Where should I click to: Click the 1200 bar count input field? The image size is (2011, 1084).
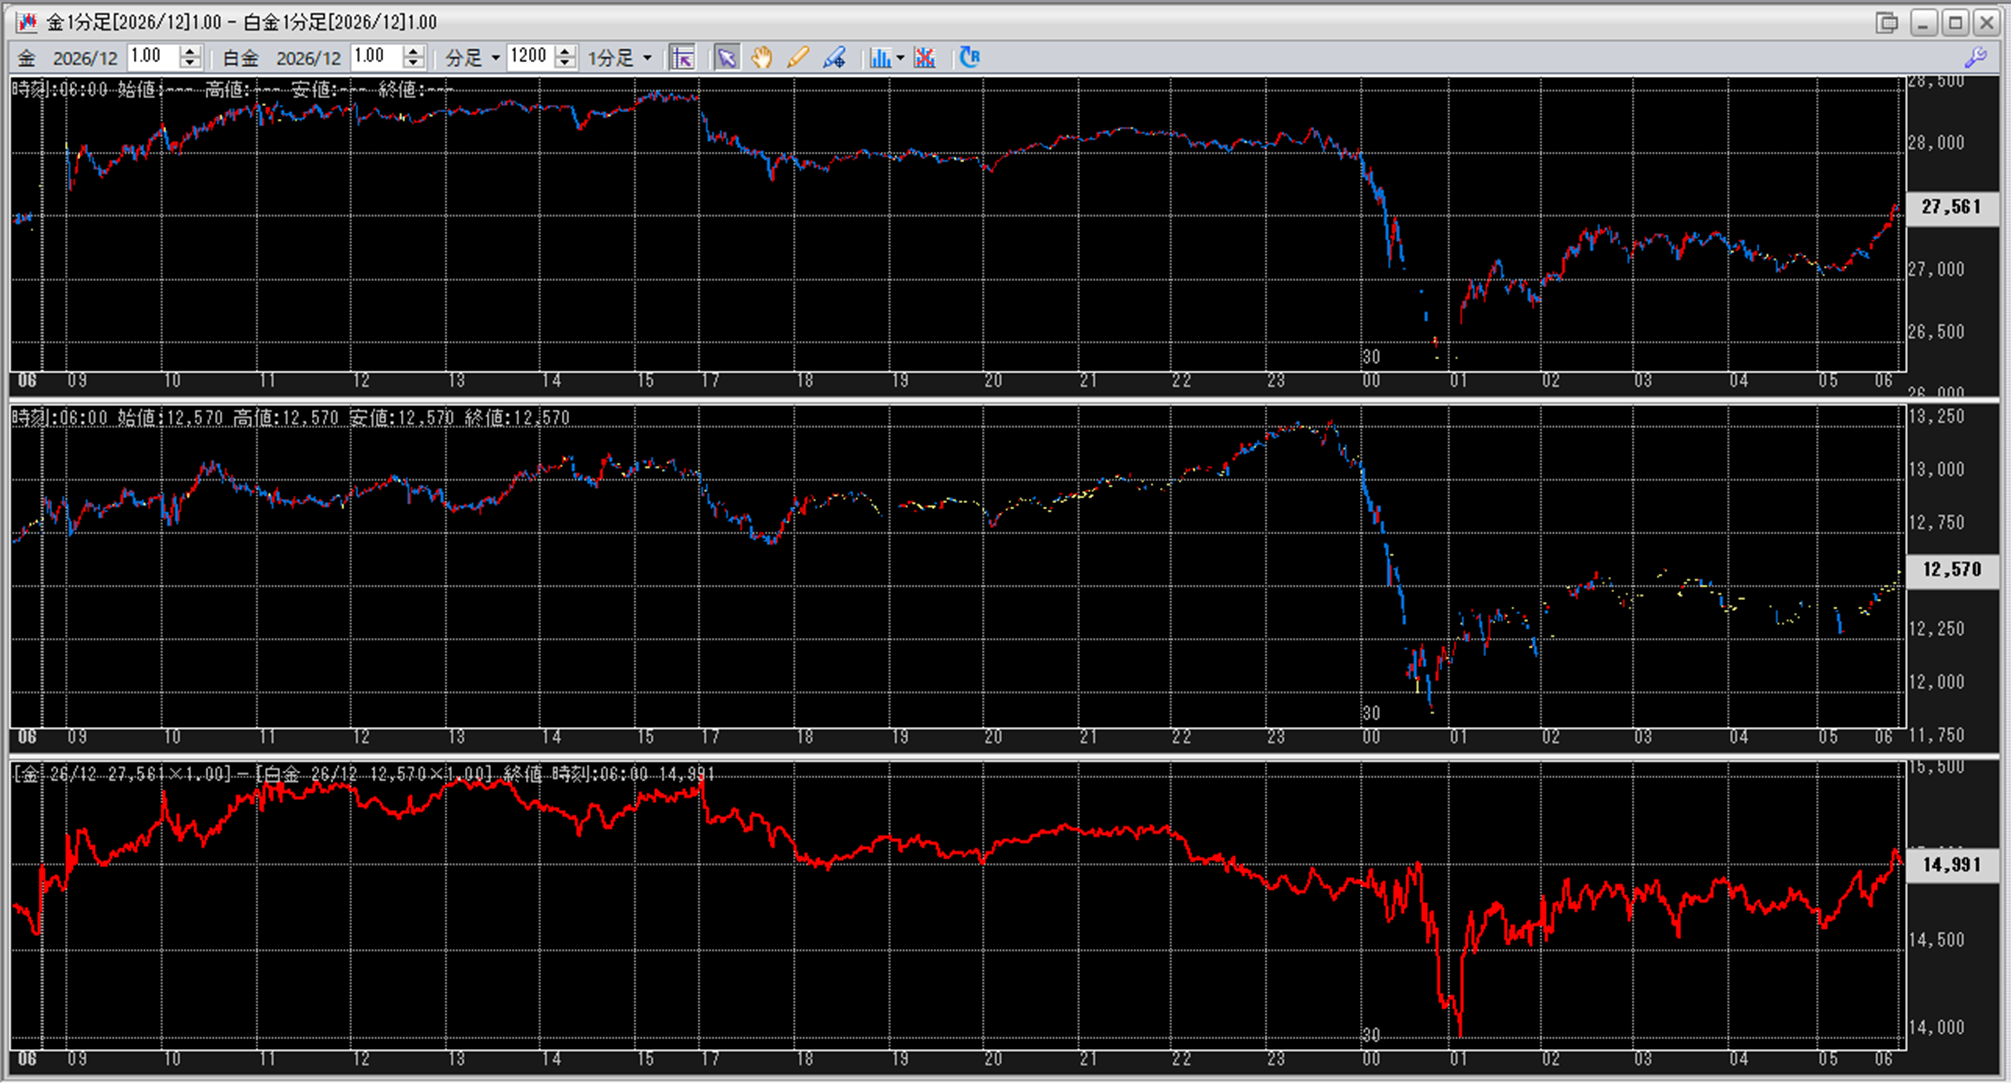tap(530, 57)
